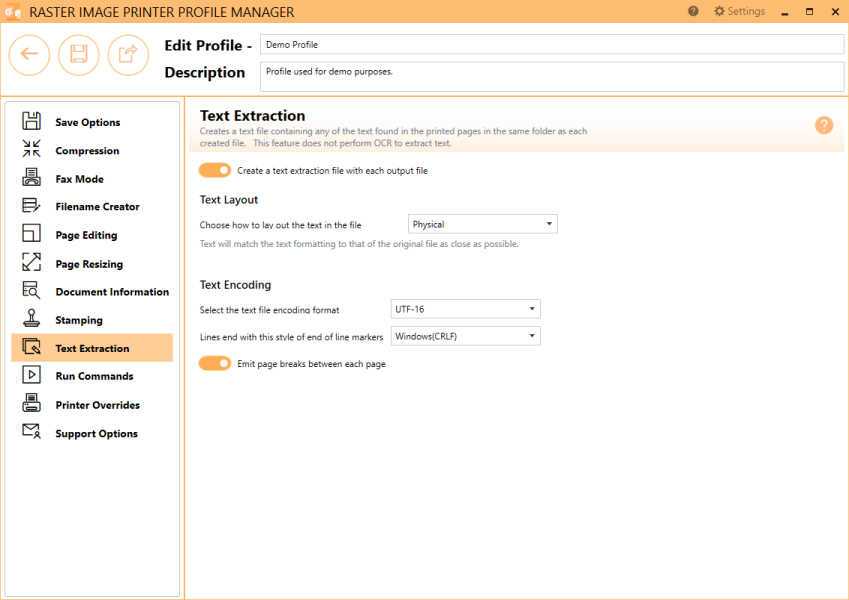Click the Compression arrows icon
The image size is (849, 600).
31,148
